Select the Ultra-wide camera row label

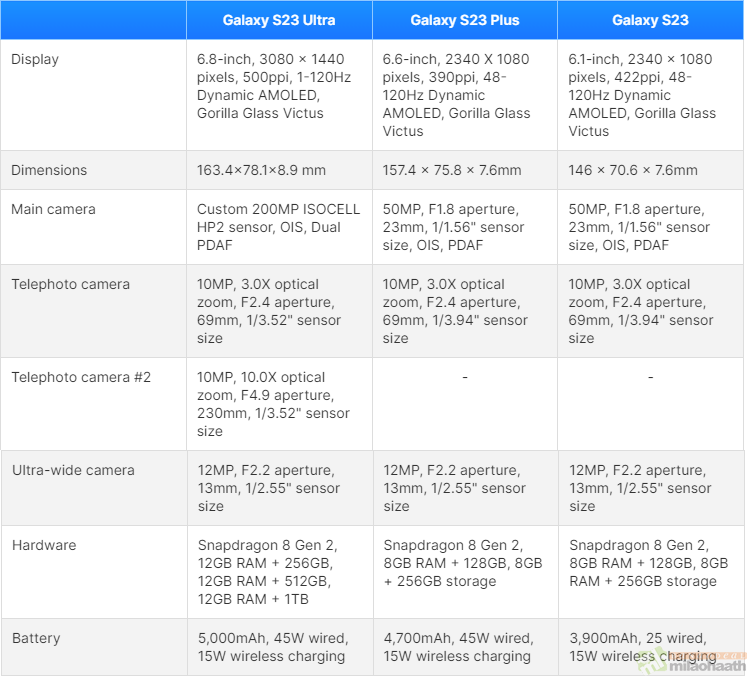(73, 470)
